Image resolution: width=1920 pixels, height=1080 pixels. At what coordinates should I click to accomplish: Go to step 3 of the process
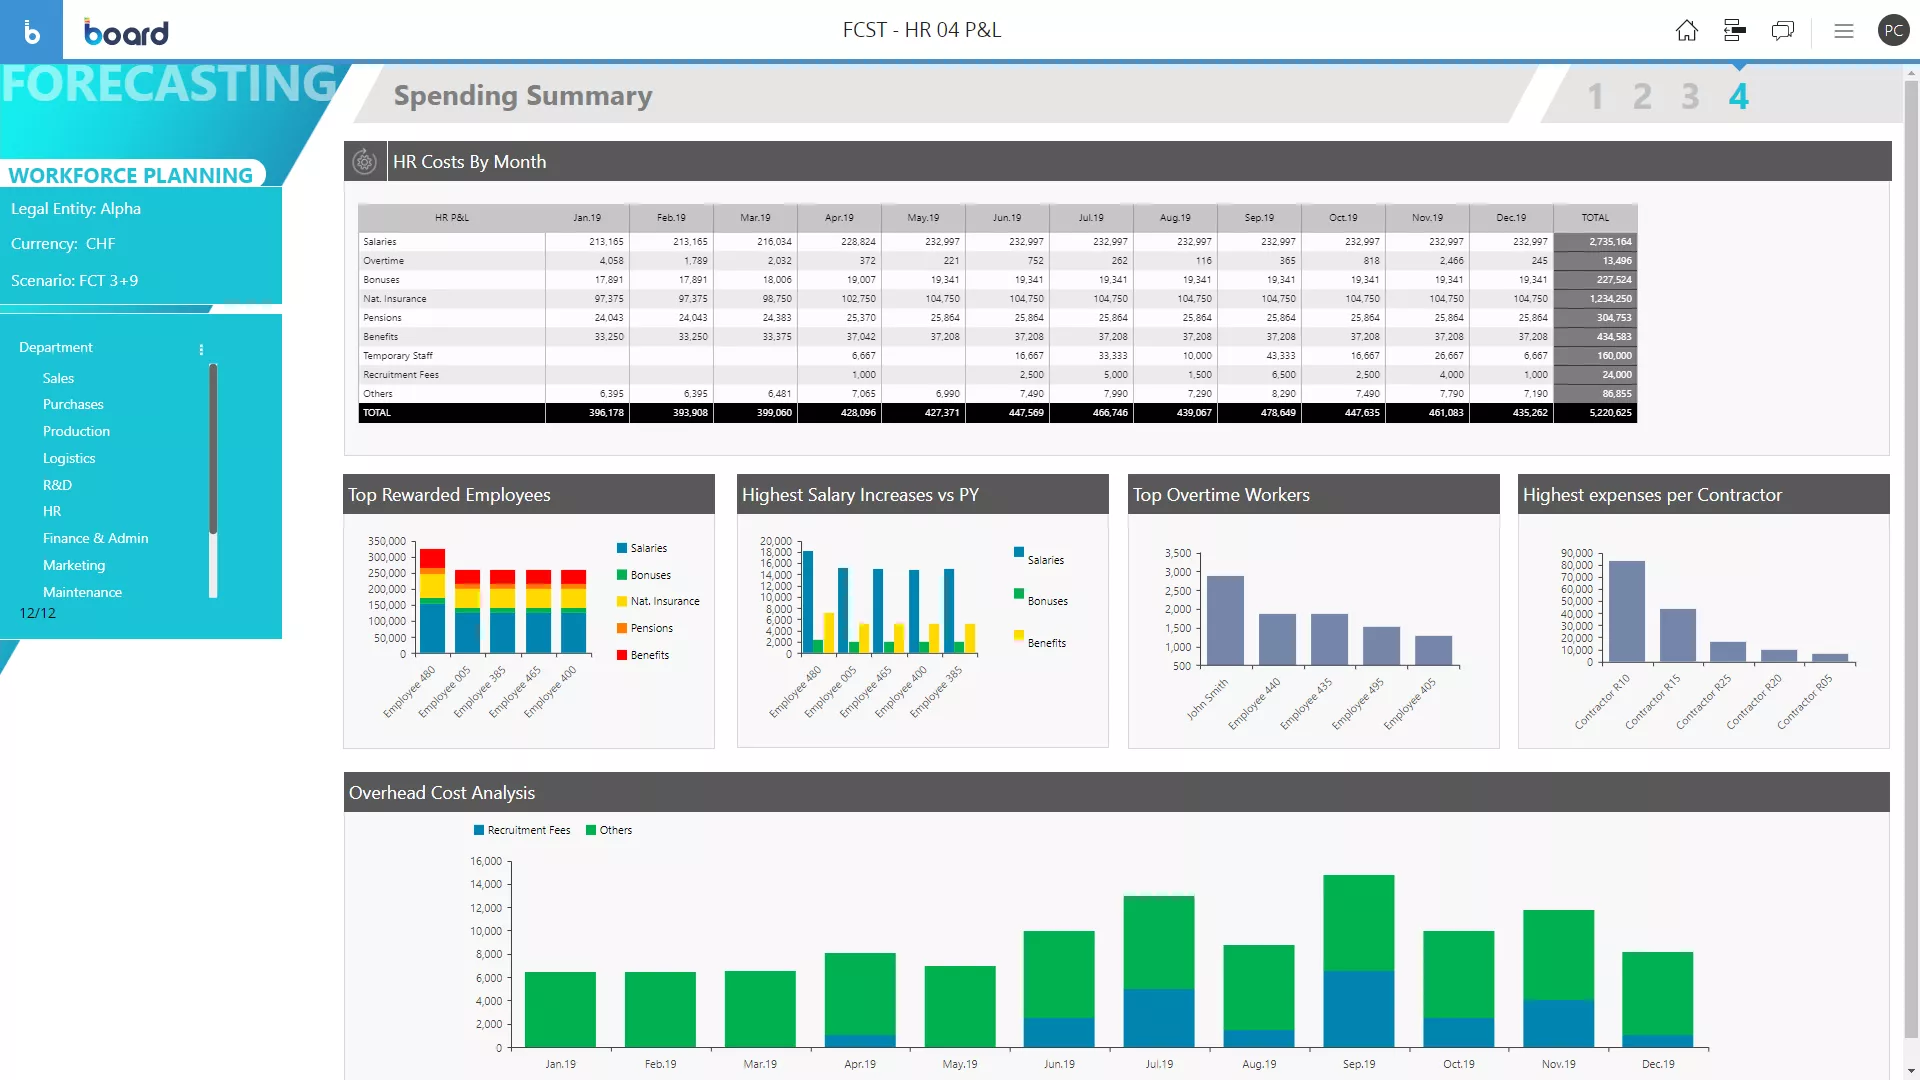(1689, 96)
